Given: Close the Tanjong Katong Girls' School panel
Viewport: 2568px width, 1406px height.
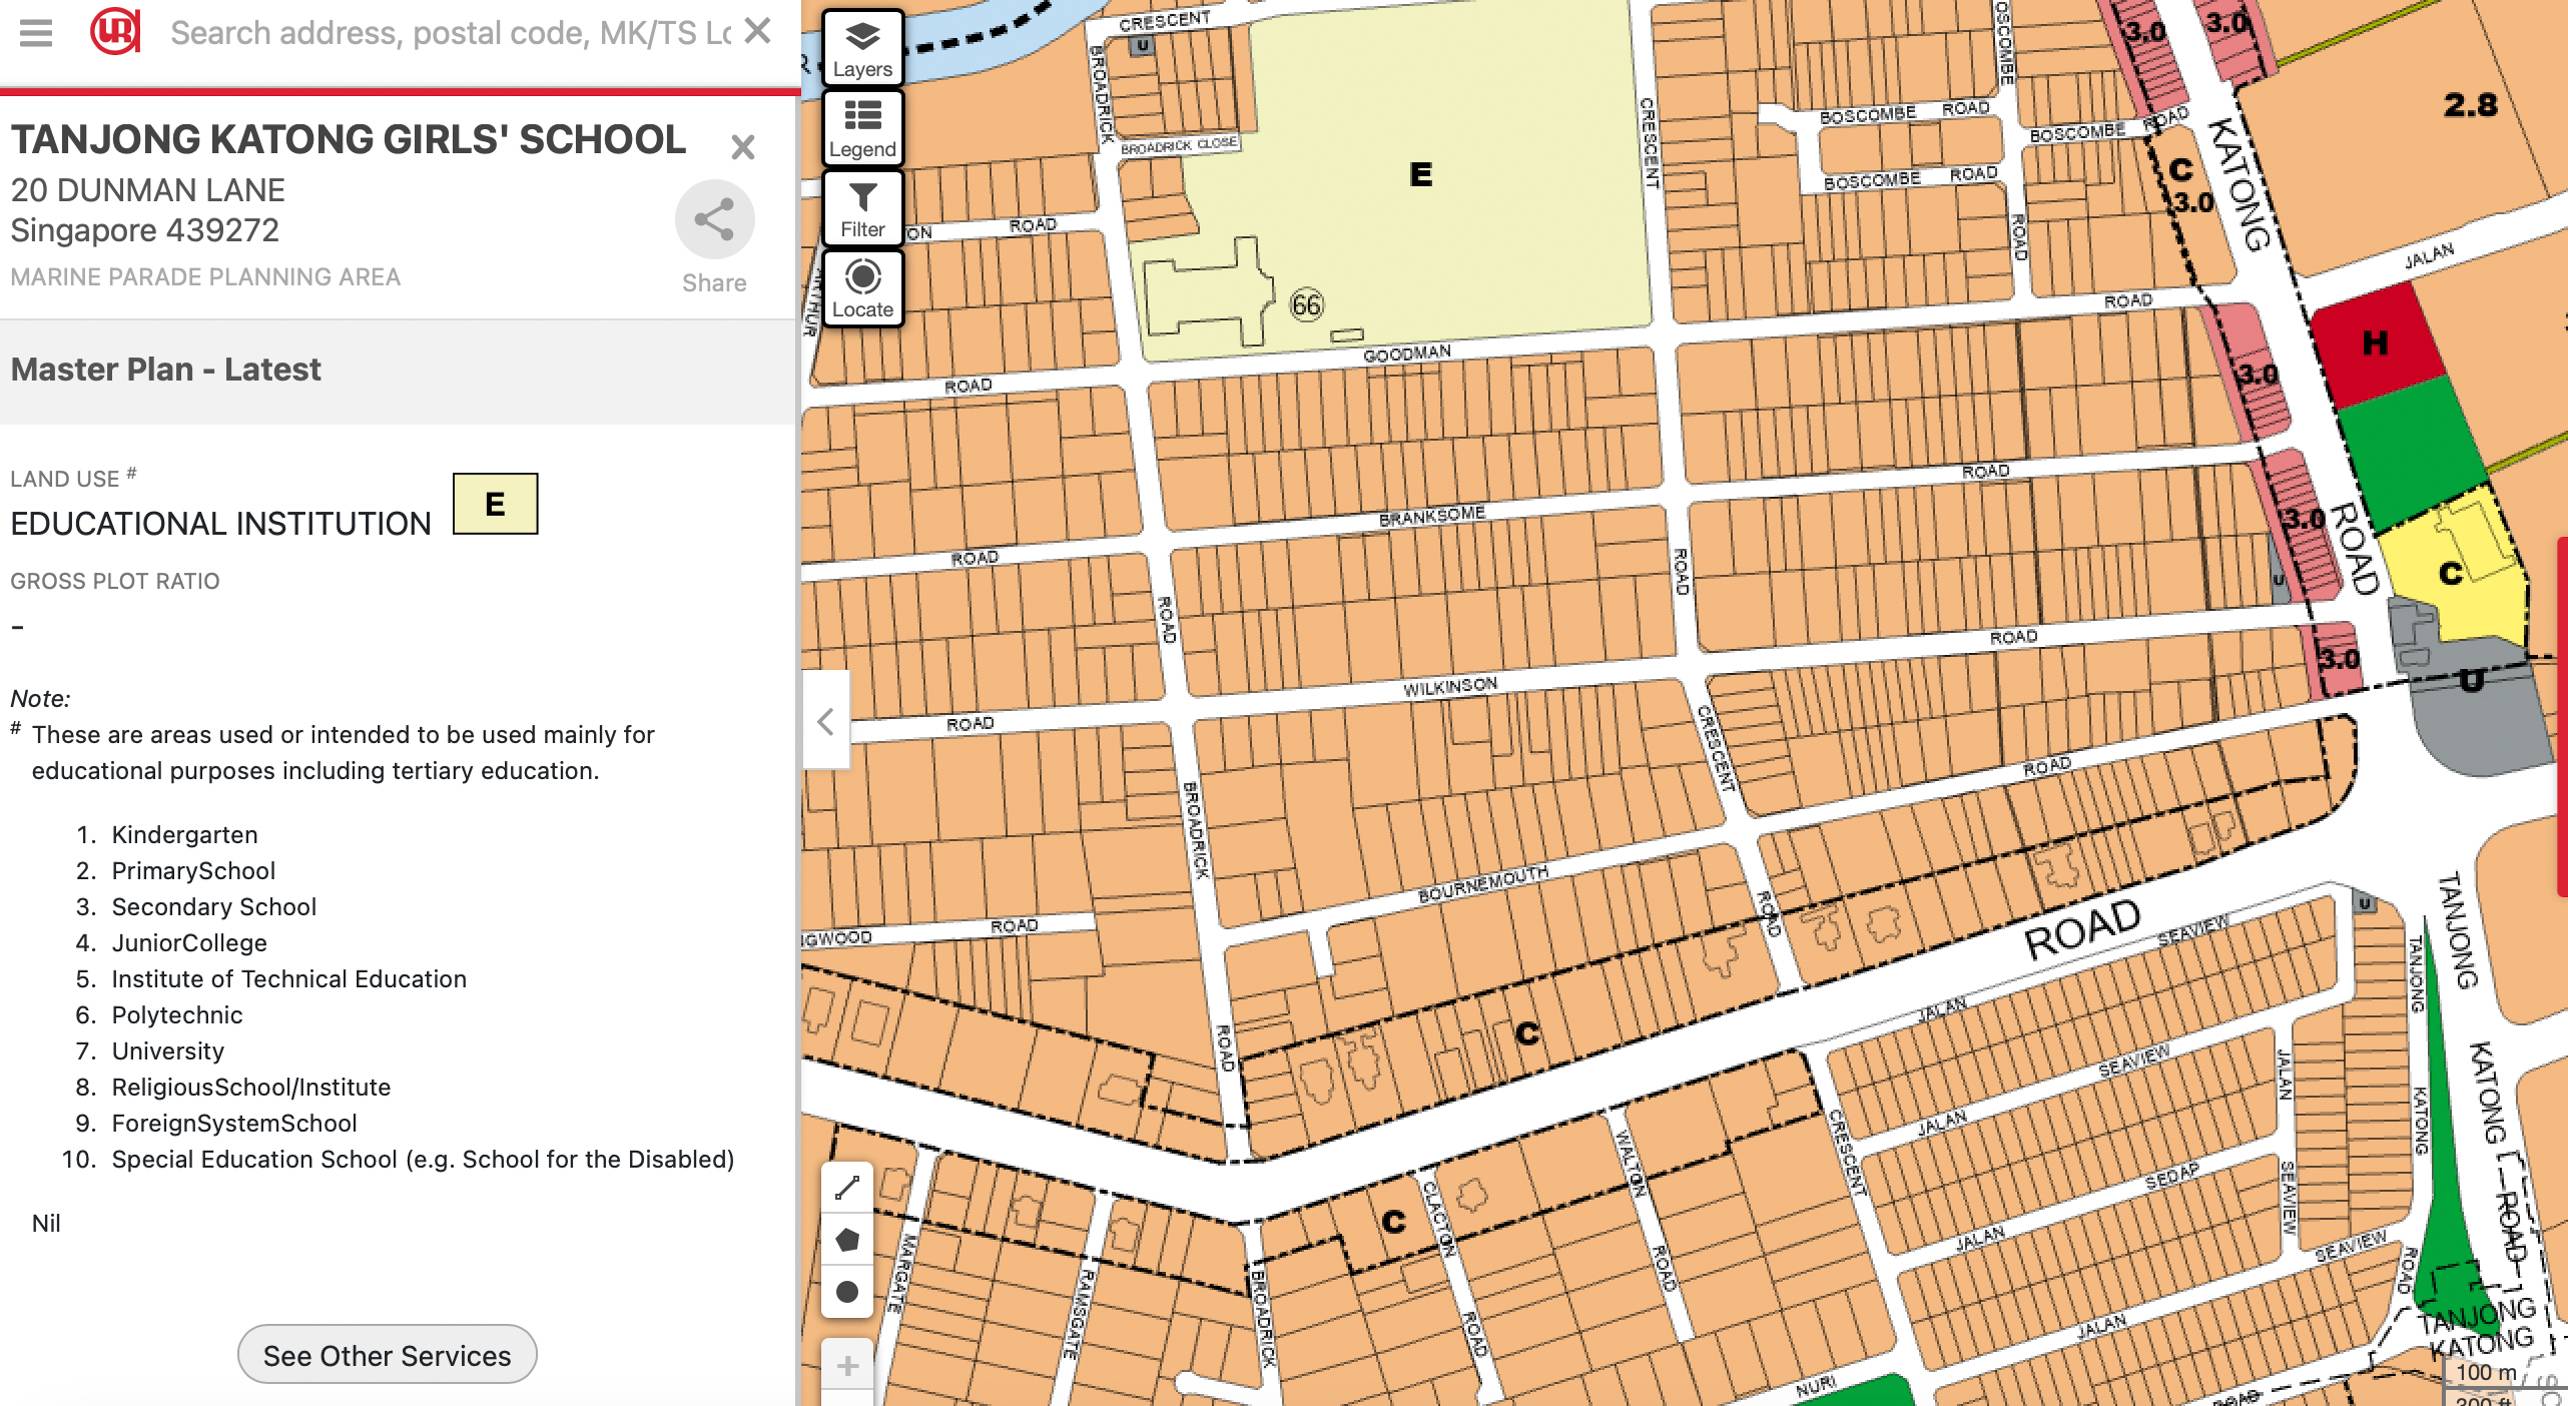Looking at the screenshot, I should tap(742, 147).
